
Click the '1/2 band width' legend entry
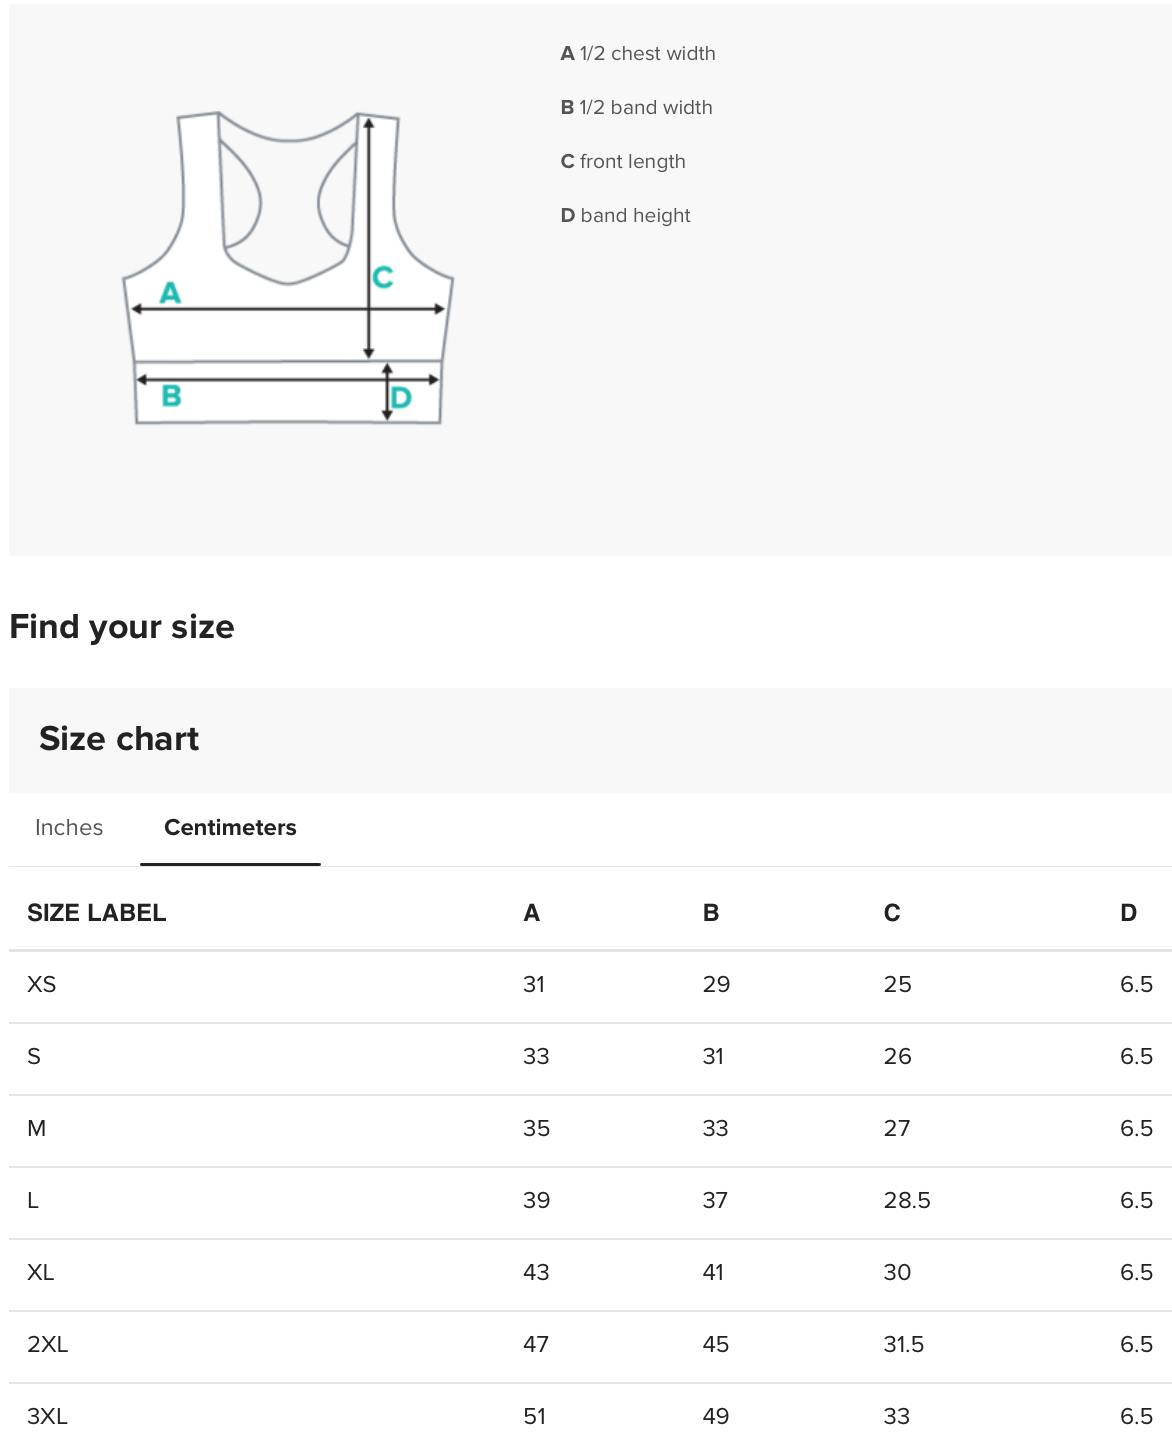click(x=637, y=108)
